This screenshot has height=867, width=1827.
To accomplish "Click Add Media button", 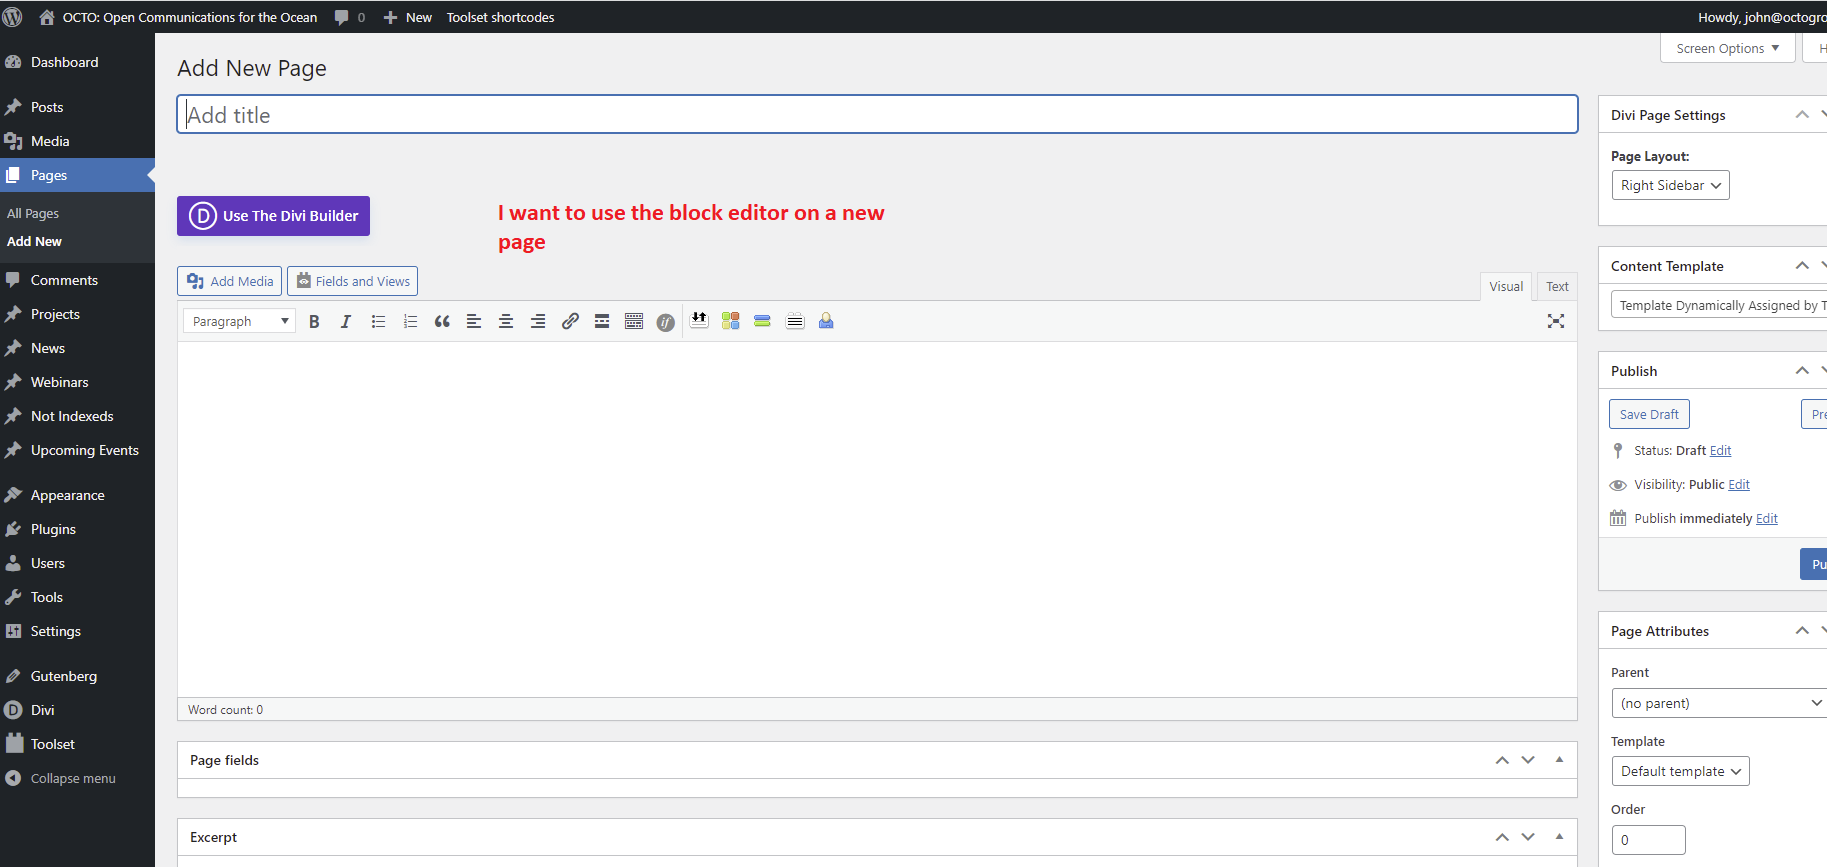I will [x=230, y=281].
